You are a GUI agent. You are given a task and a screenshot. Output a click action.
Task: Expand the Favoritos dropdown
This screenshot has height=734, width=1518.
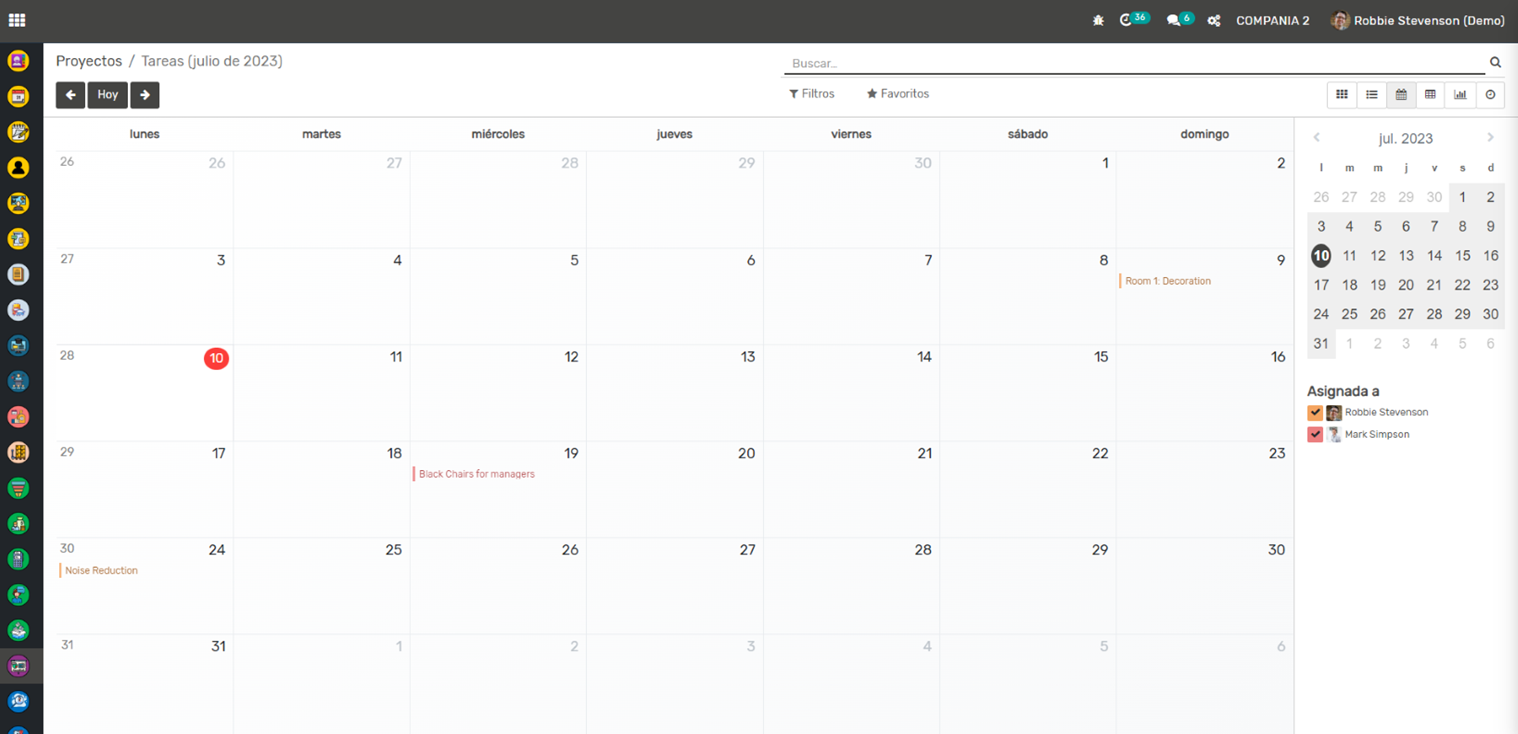point(898,94)
